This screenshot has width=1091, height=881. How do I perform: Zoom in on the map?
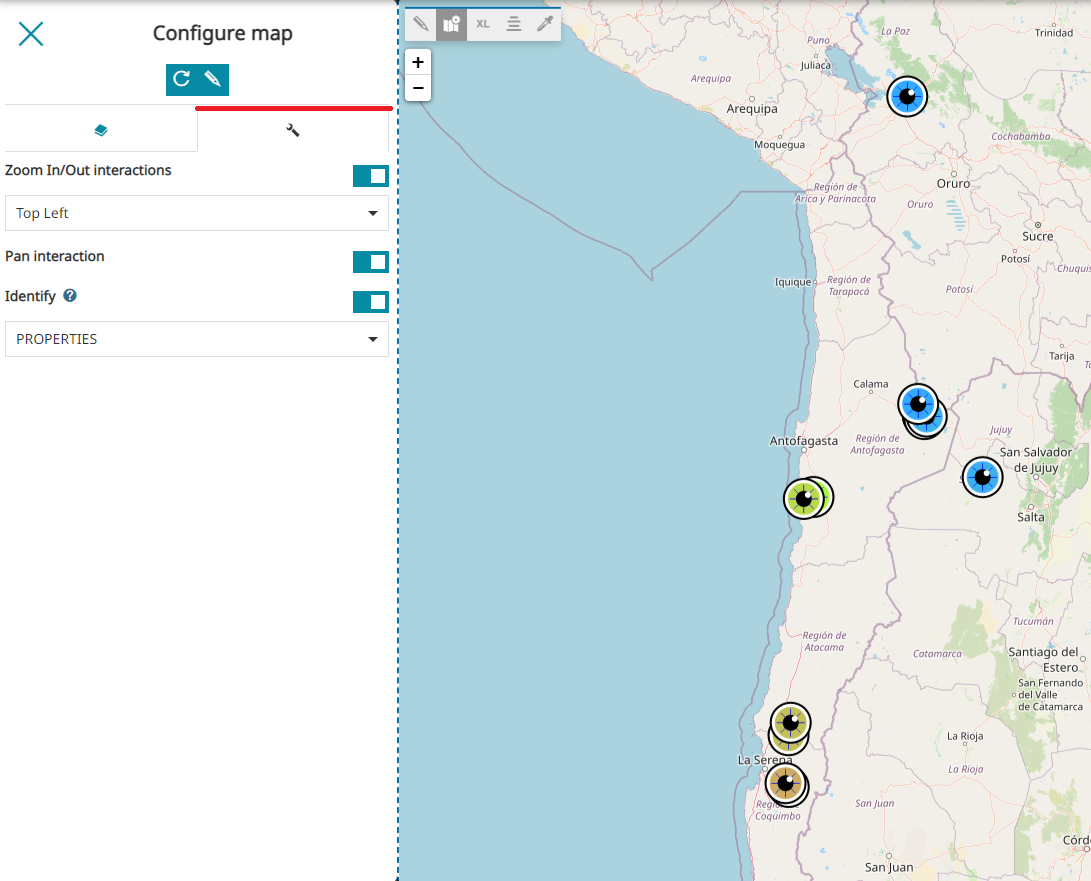pyautogui.click(x=418, y=62)
